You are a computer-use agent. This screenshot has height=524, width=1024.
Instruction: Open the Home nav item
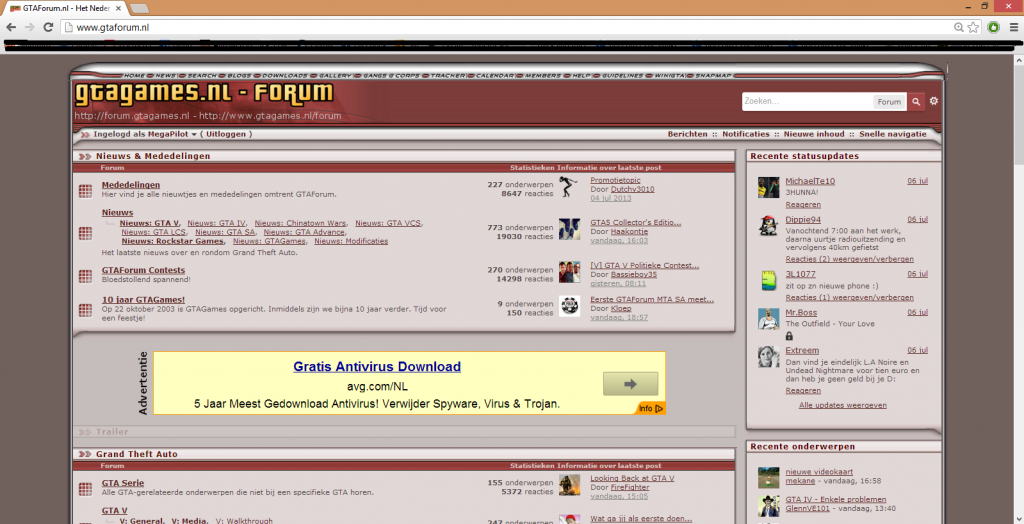134,76
